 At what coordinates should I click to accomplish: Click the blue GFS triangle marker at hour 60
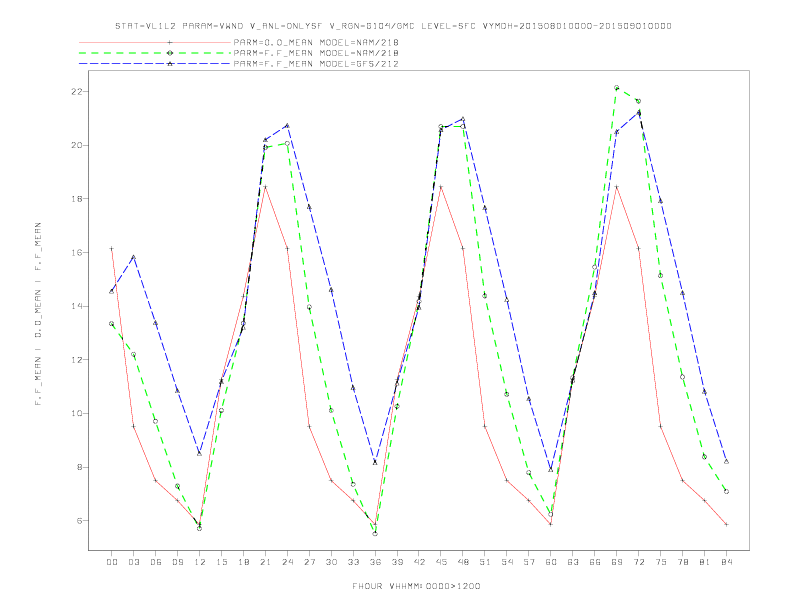[x=551, y=470]
